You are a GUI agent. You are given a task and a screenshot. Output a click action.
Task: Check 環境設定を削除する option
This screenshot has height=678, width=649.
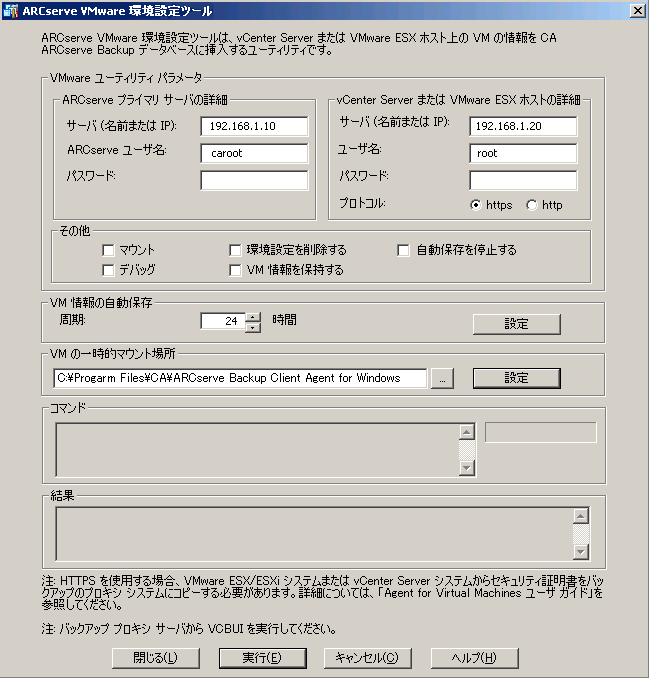pyautogui.click(x=235, y=250)
